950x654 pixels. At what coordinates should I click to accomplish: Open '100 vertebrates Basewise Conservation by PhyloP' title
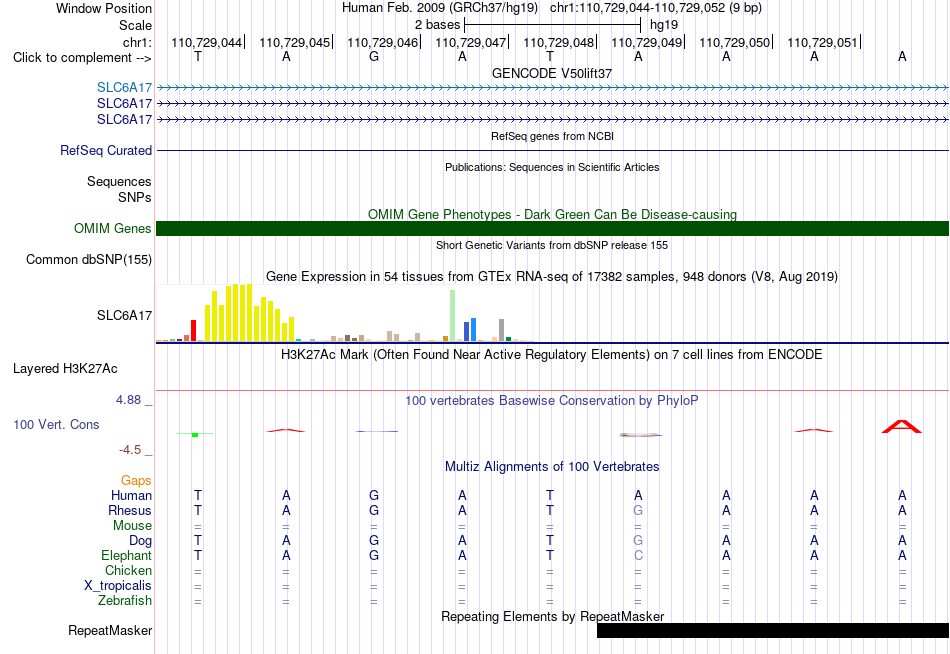click(552, 401)
